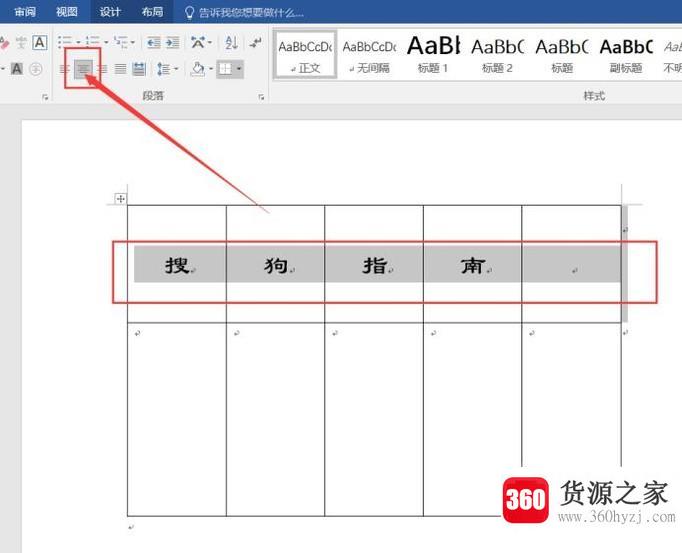Screen dimensions: 682x553
Task: Click the empty highlighted fifth header cell
Action: (x=572, y=264)
